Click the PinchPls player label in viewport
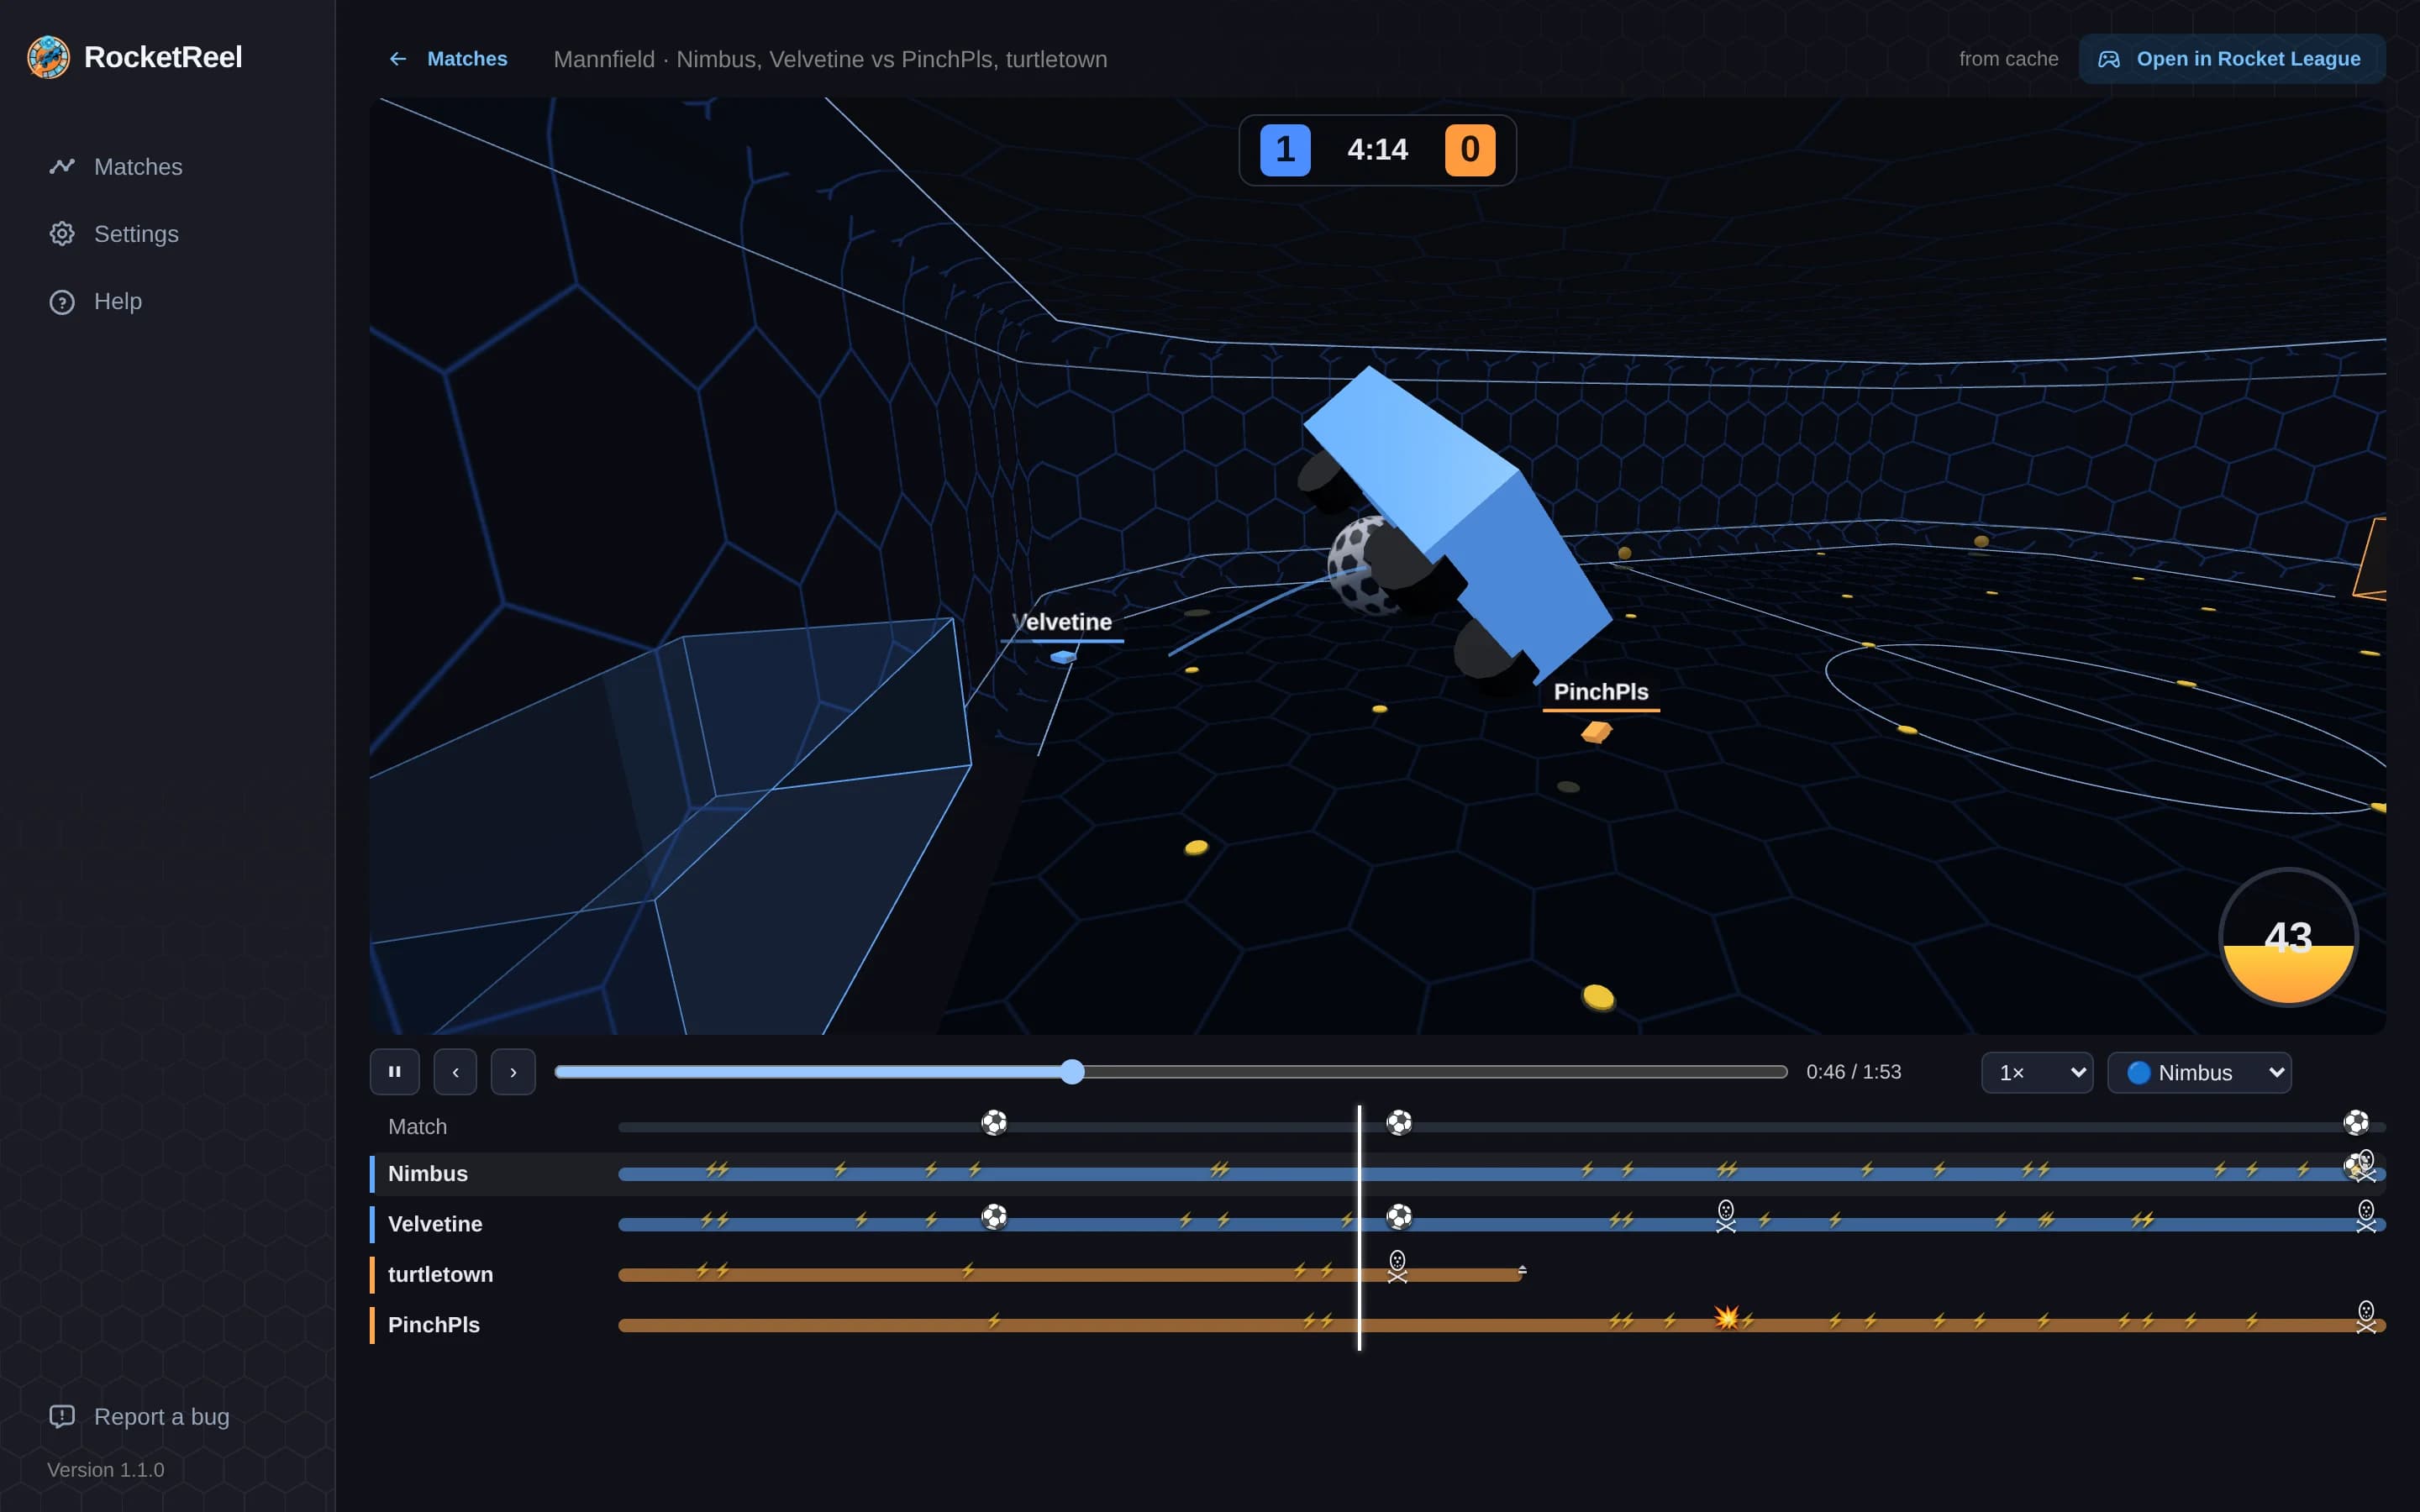 pyautogui.click(x=1601, y=692)
